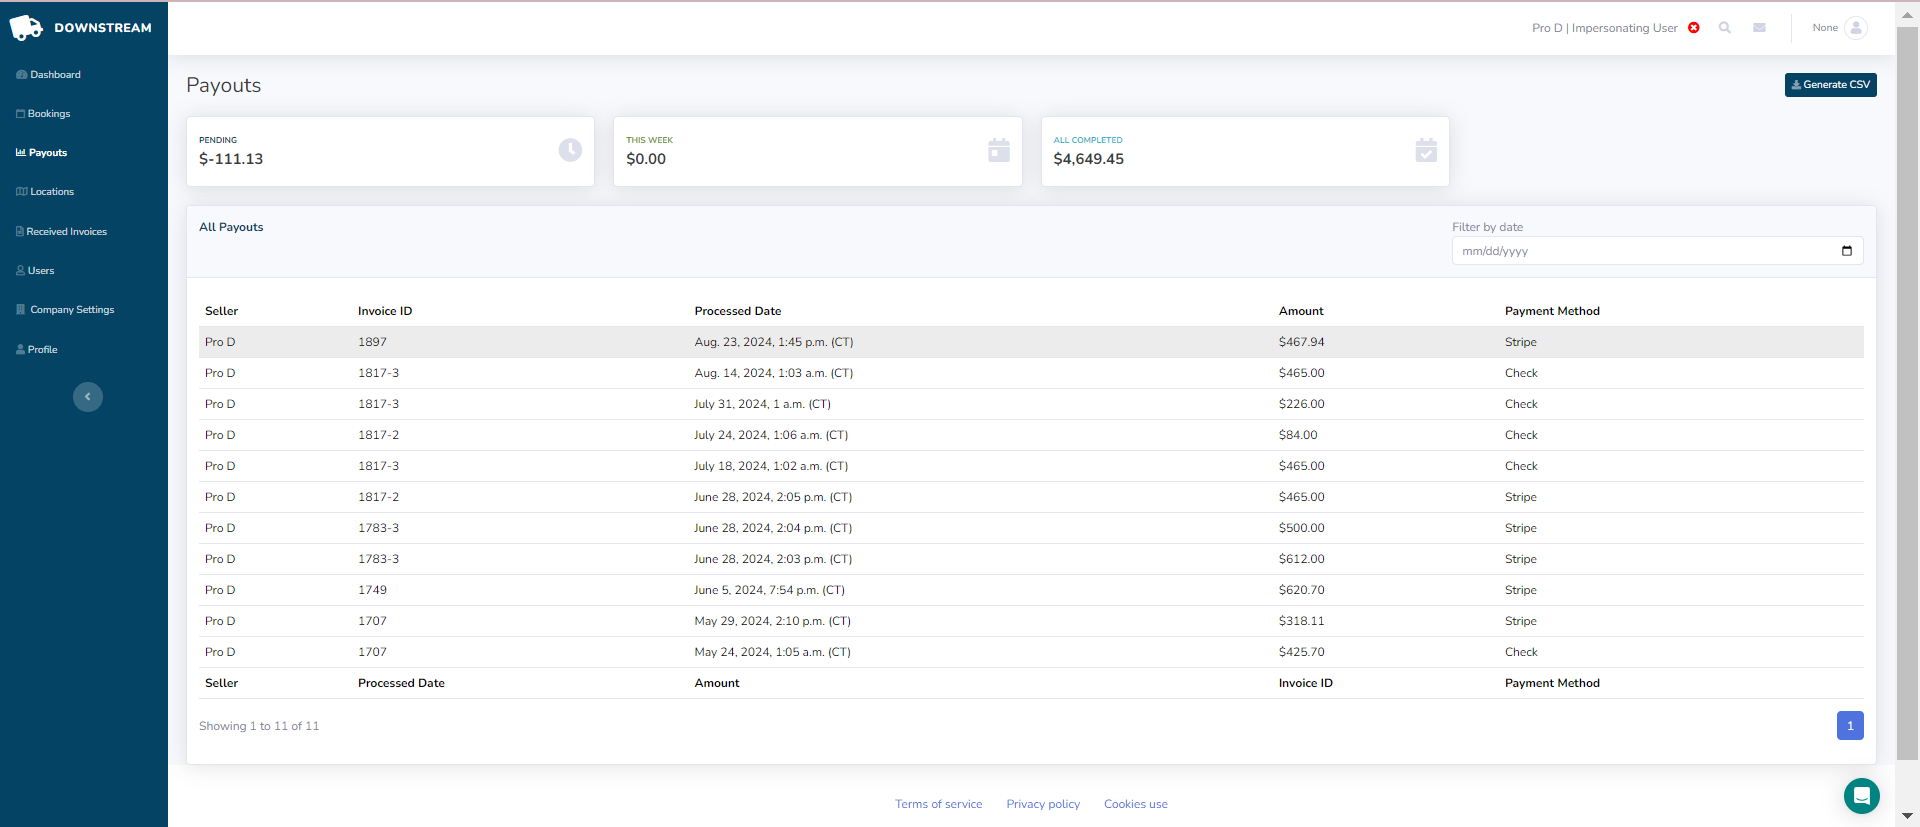Click the top Amount column header
Image resolution: width=1920 pixels, height=827 pixels.
tap(1301, 311)
